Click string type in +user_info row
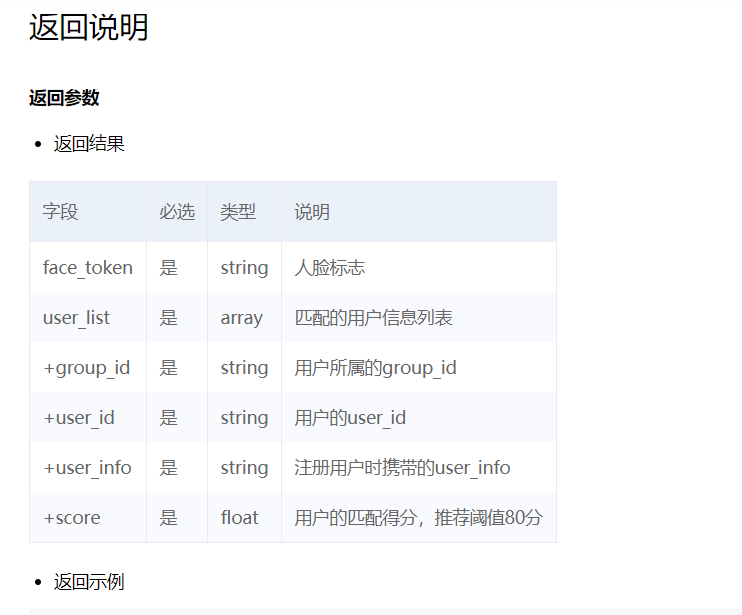 (x=244, y=468)
